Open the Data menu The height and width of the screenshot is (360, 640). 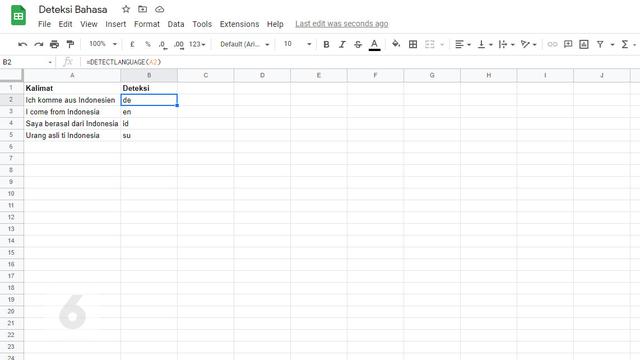(176, 24)
